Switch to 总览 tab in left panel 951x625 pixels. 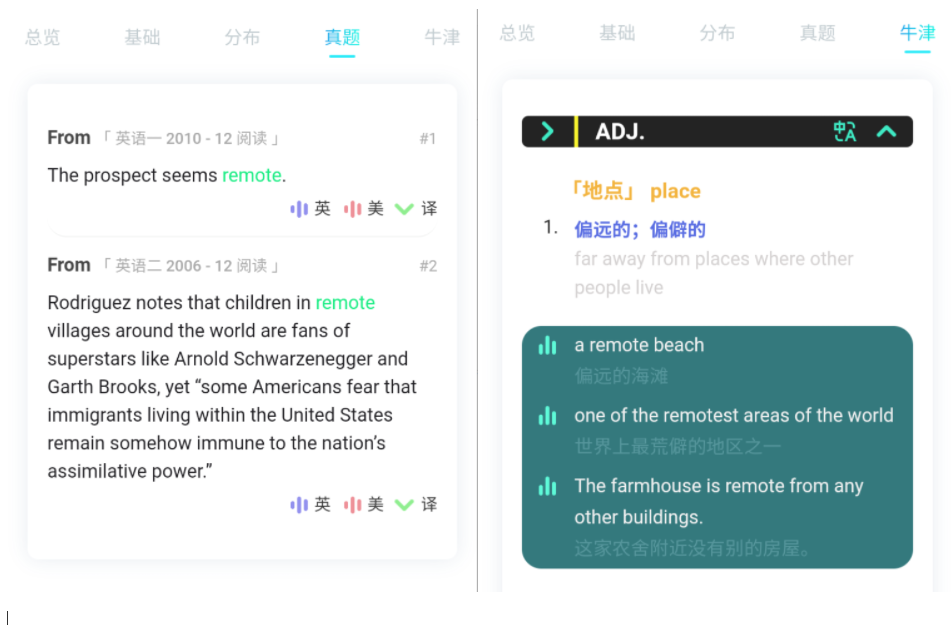coord(42,38)
